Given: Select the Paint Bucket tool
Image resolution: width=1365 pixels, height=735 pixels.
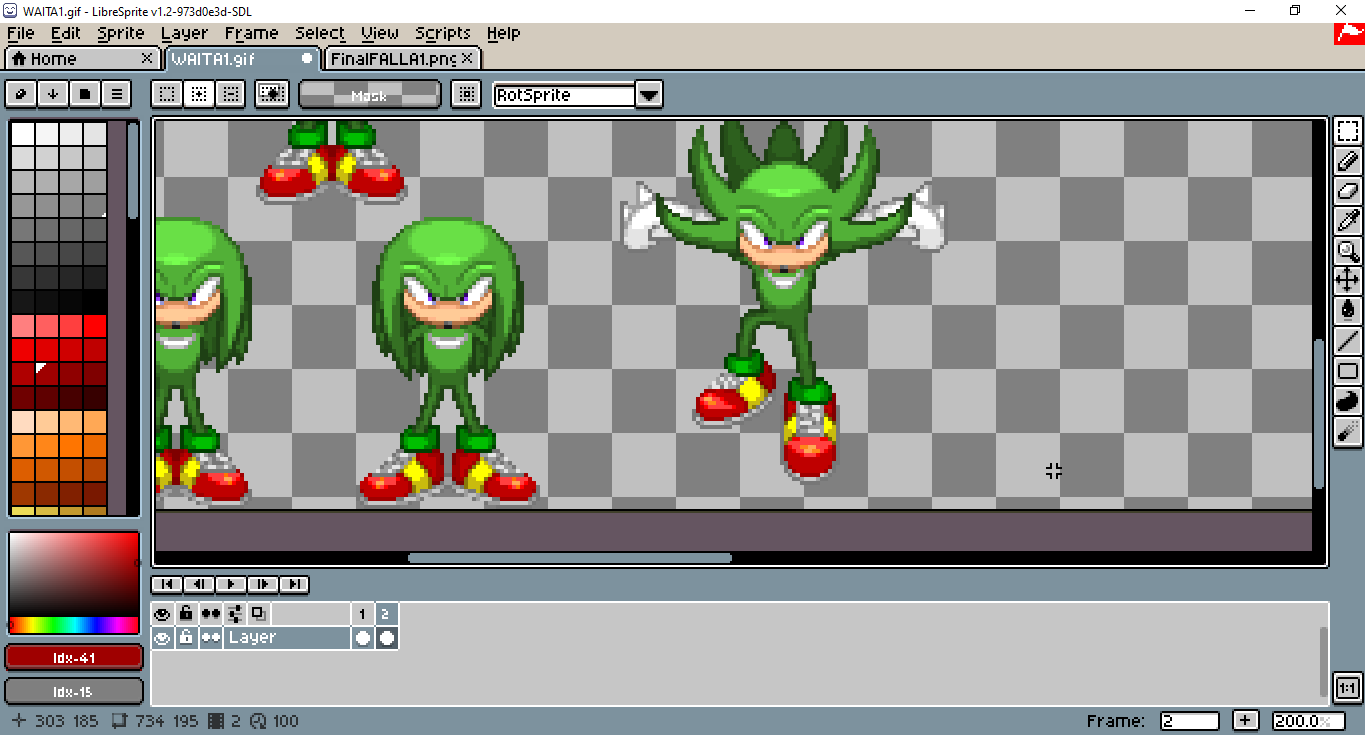Looking at the screenshot, I should (1348, 310).
